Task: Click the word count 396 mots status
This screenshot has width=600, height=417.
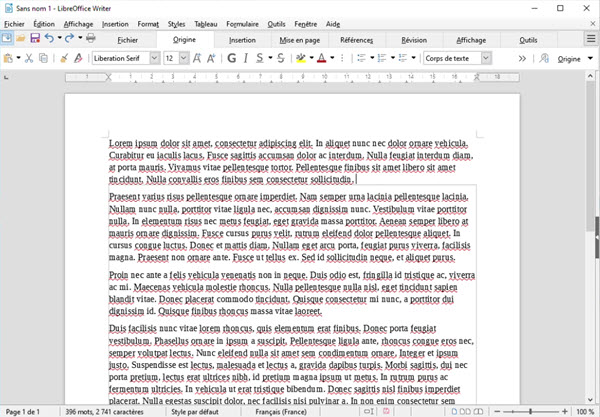Action: [x=104, y=412]
